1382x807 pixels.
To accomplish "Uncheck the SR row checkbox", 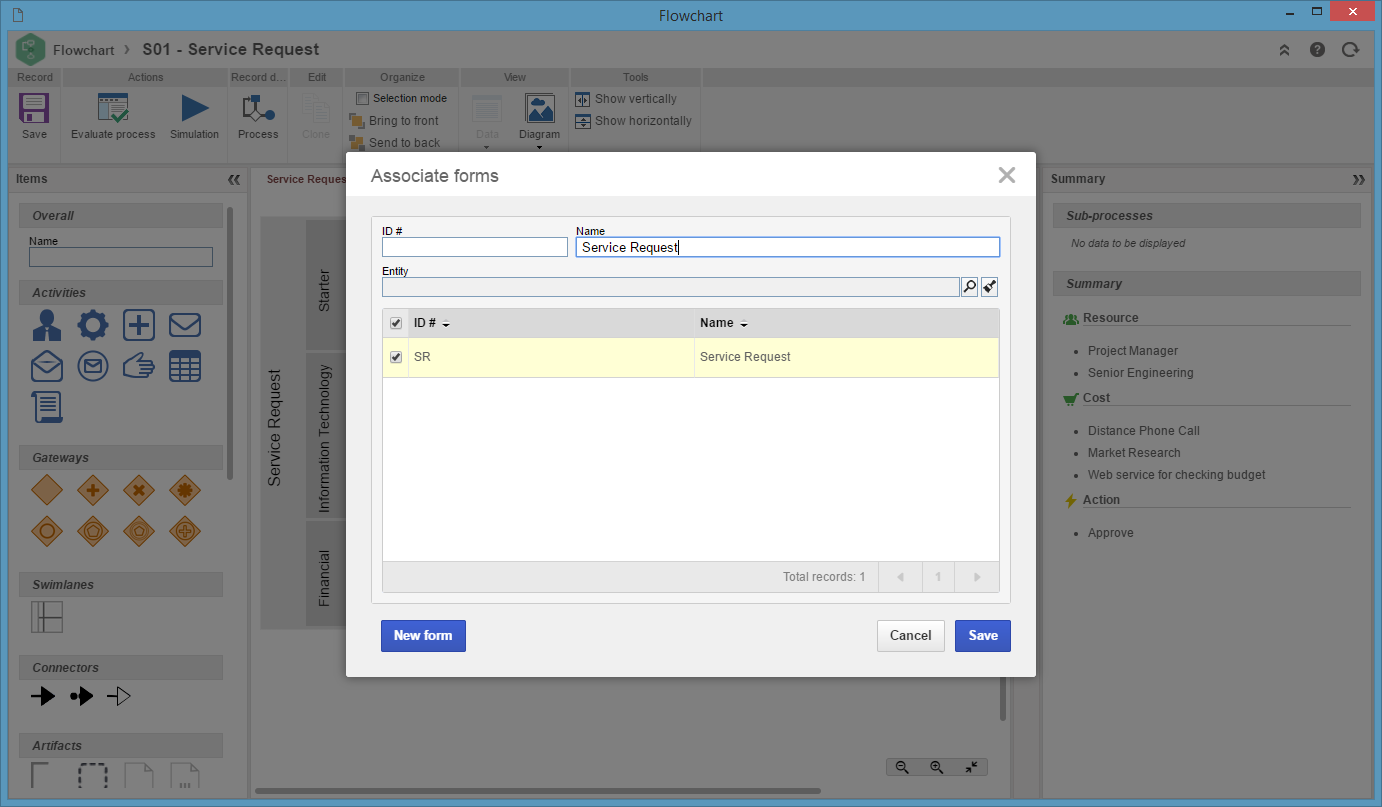I will 396,357.
